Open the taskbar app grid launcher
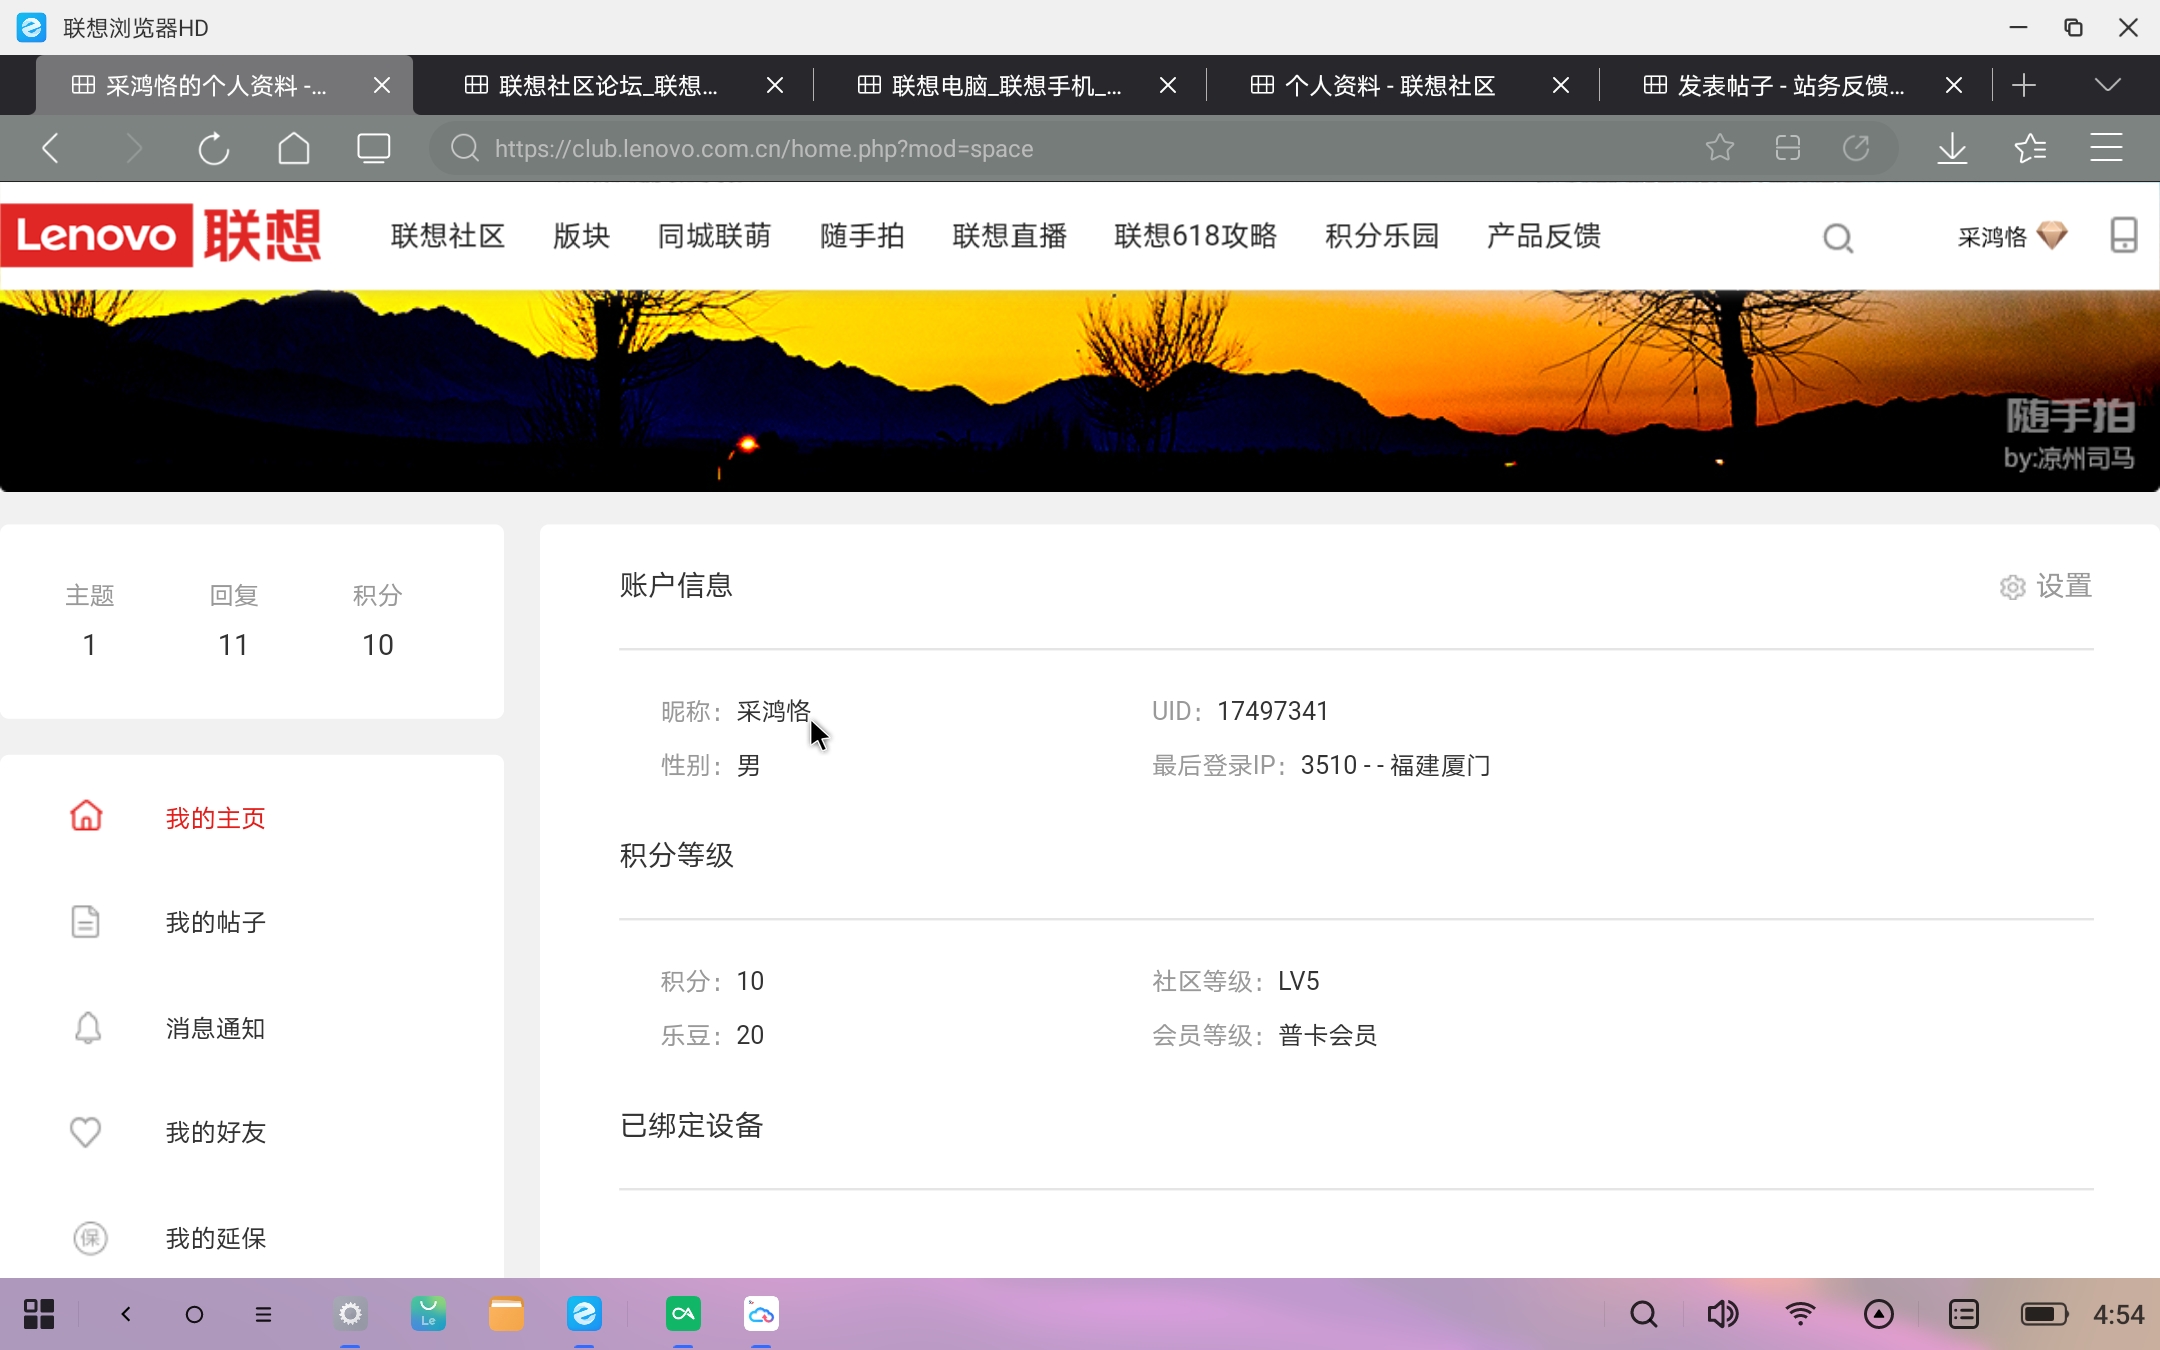This screenshot has width=2160, height=1350. pos(38,1314)
